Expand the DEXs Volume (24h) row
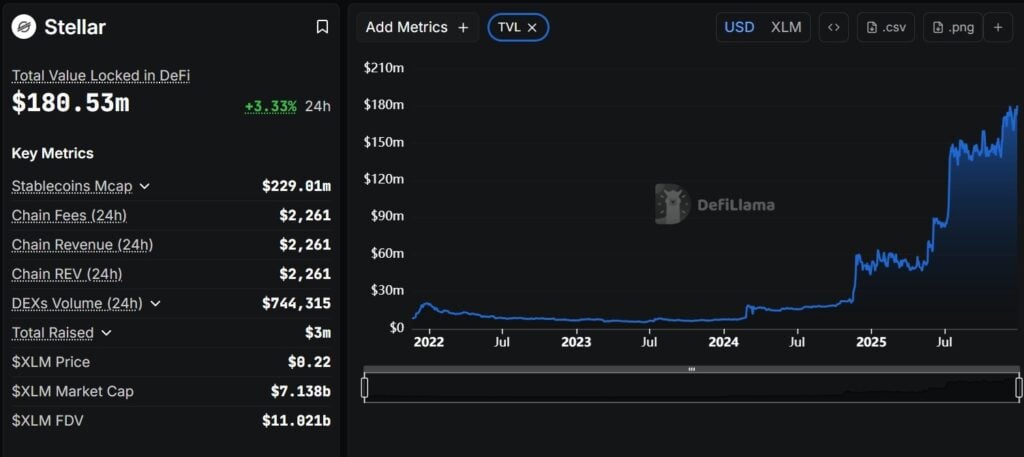Image resolution: width=1024 pixels, height=457 pixels. [x=155, y=304]
